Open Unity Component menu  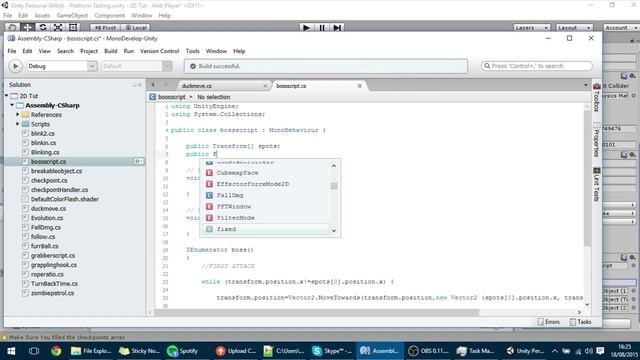(109, 16)
